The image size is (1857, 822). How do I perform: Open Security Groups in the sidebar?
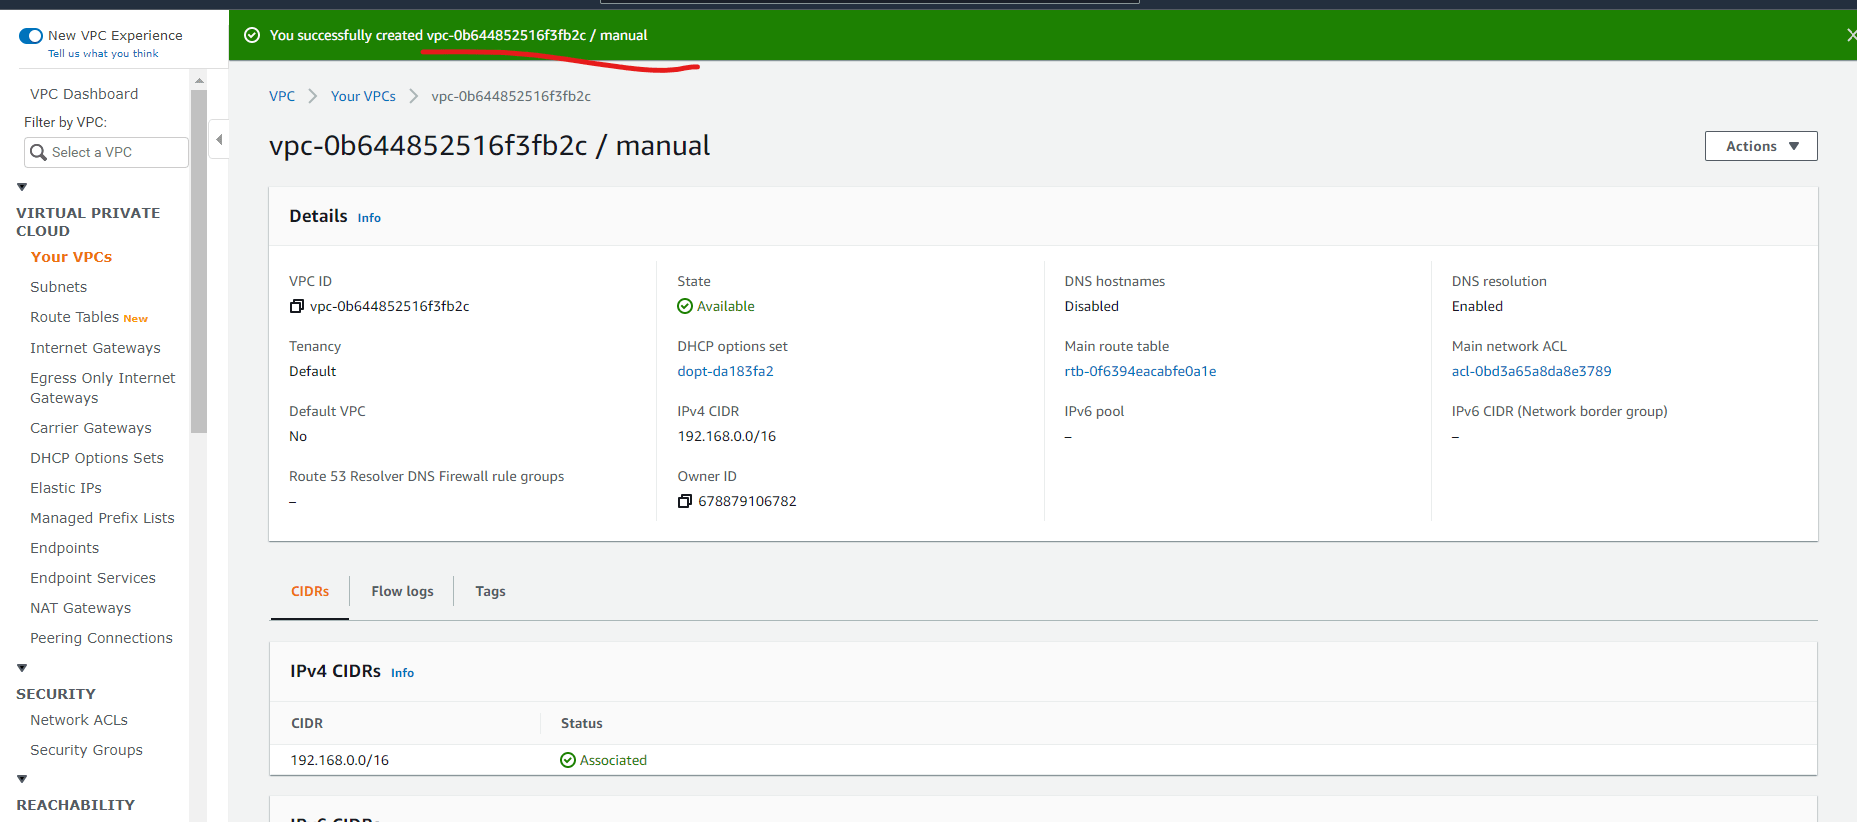pos(86,750)
